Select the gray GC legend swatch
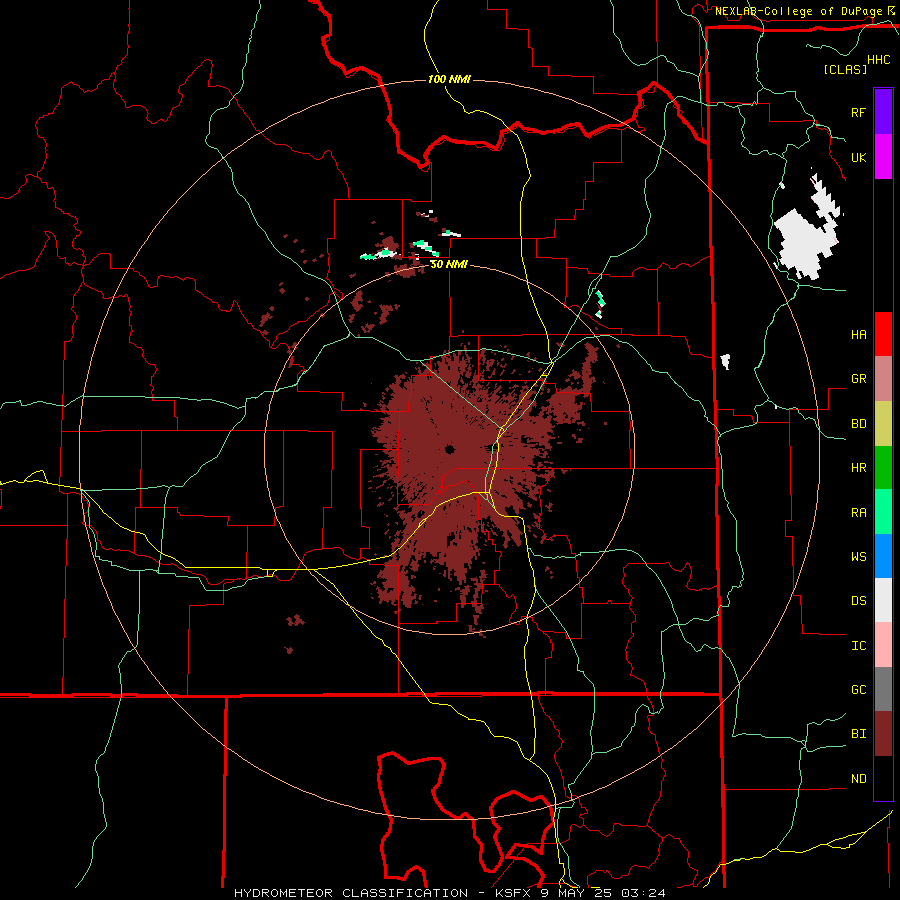This screenshot has height=900, width=900. pos(883,689)
